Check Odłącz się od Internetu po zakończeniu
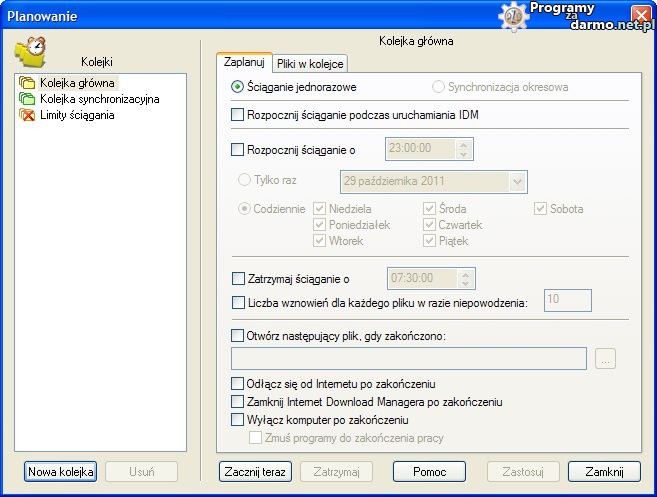657x497 pixels. (x=237, y=383)
